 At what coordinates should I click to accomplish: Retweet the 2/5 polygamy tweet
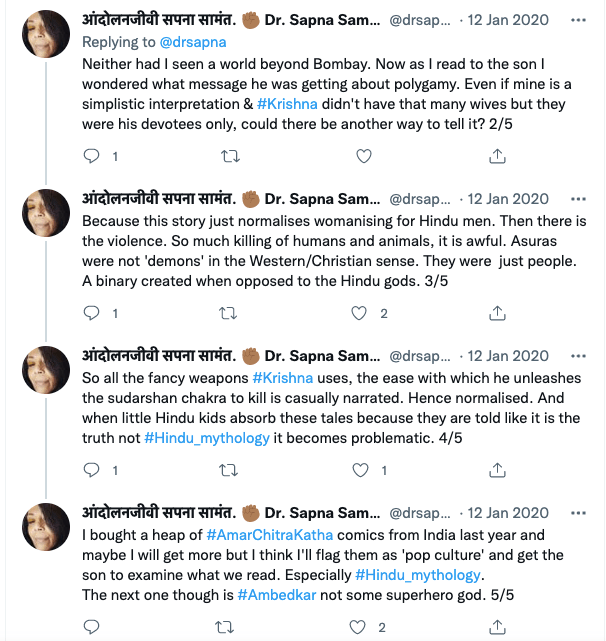(229, 156)
